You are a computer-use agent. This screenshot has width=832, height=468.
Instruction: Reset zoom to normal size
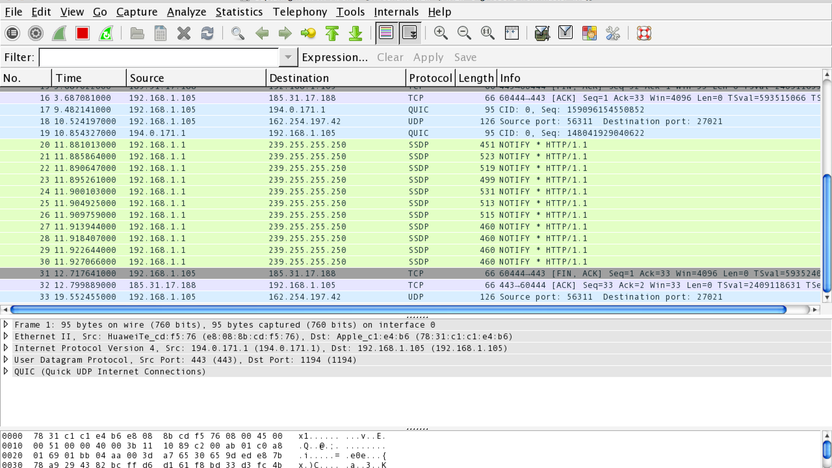point(487,33)
